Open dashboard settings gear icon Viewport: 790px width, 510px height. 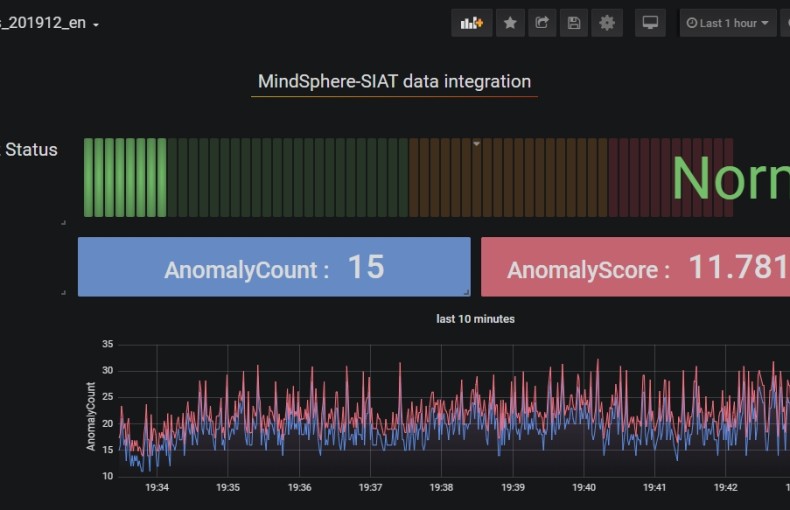pos(606,23)
